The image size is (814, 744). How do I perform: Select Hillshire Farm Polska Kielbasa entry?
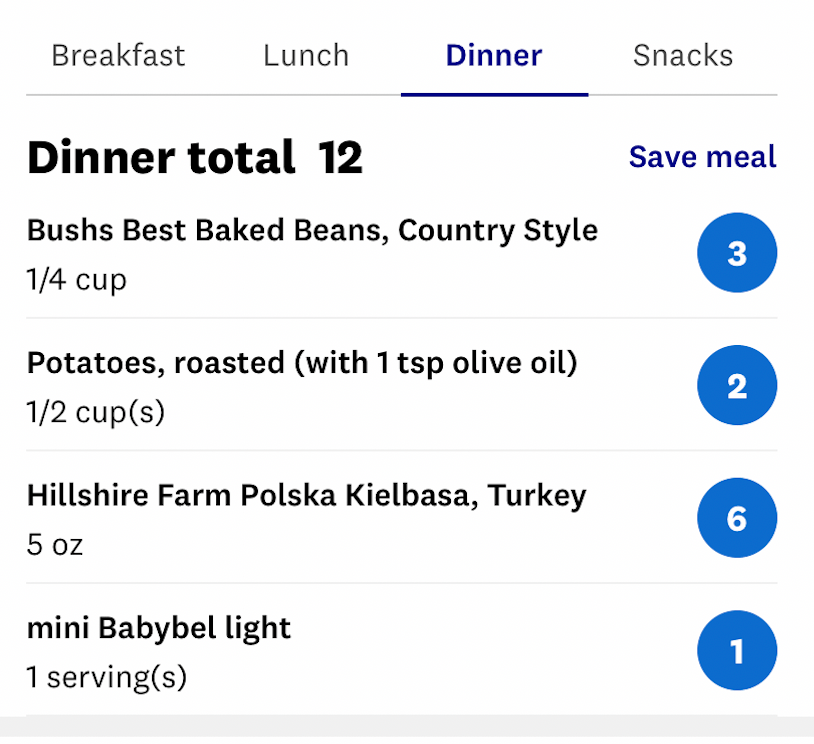click(306, 495)
